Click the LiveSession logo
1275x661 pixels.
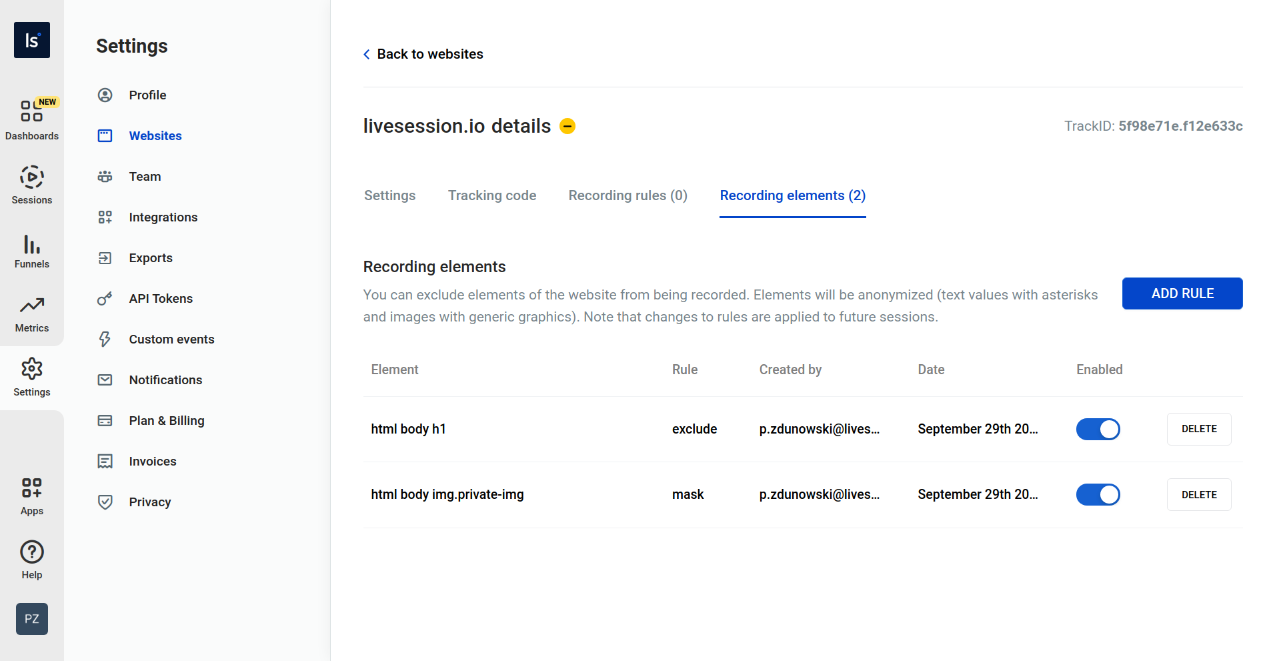pos(31,40)
